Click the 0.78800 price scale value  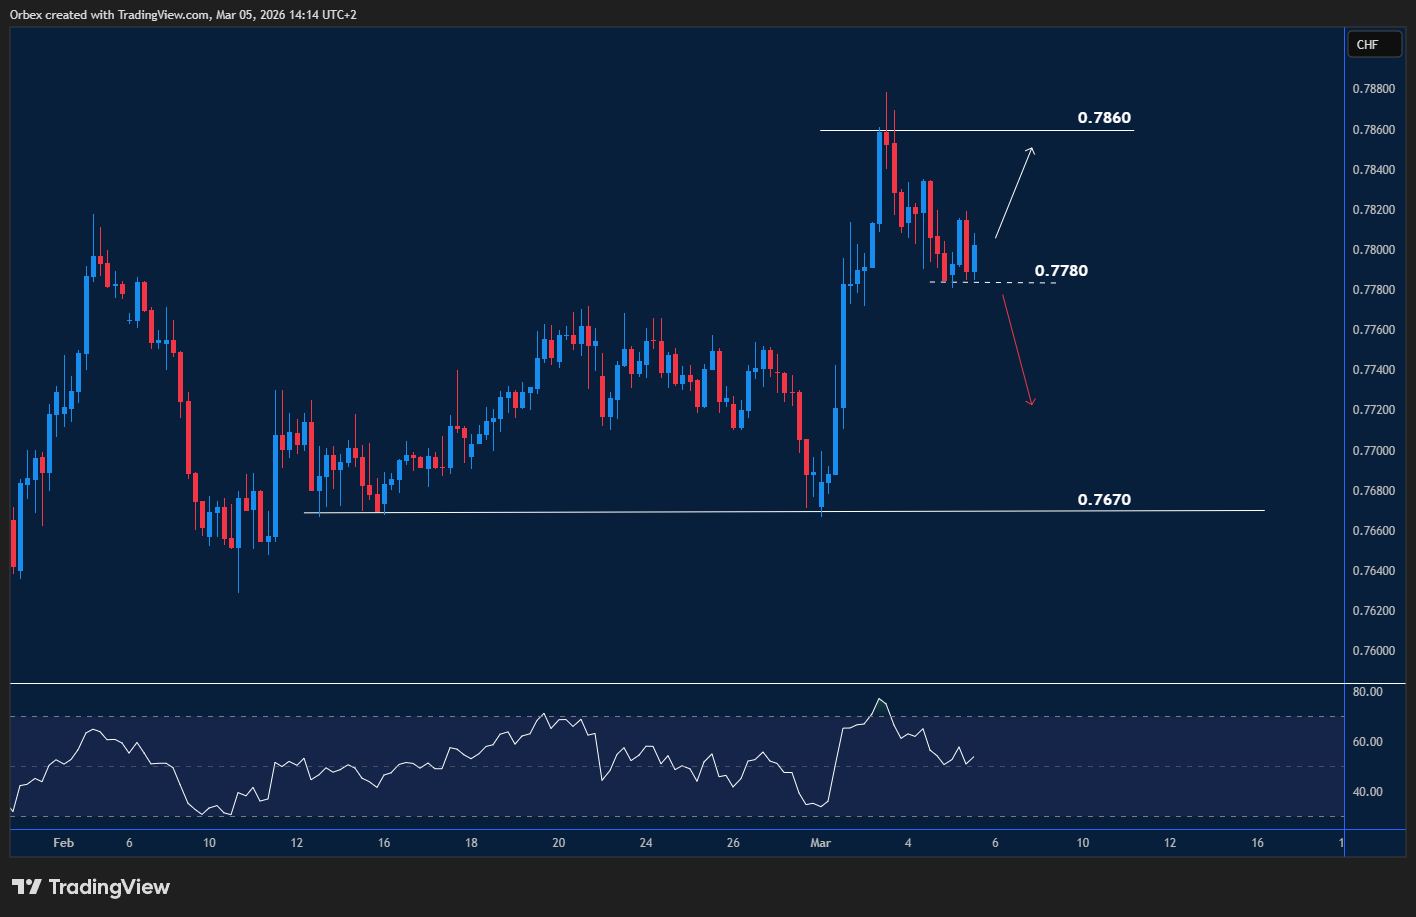pyautogui.click(x=1375, y=88)
